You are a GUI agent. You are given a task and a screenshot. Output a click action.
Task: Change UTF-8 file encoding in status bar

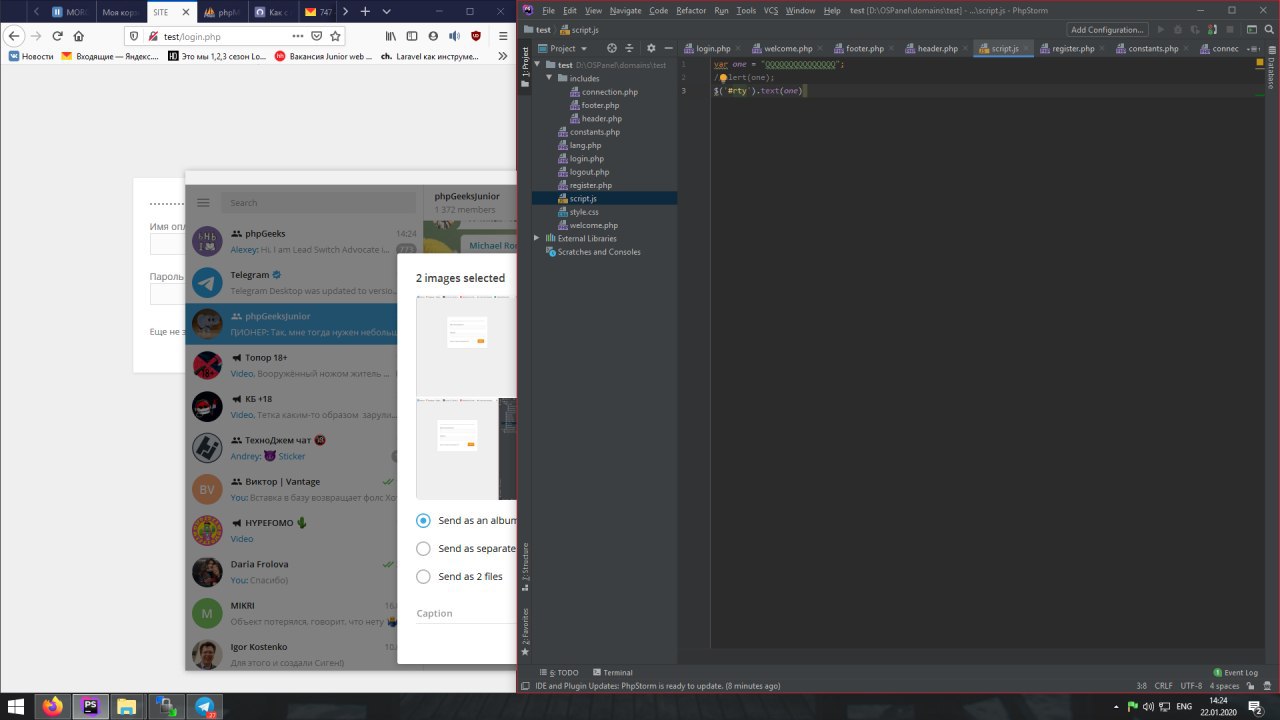(x=1191, y=686)
